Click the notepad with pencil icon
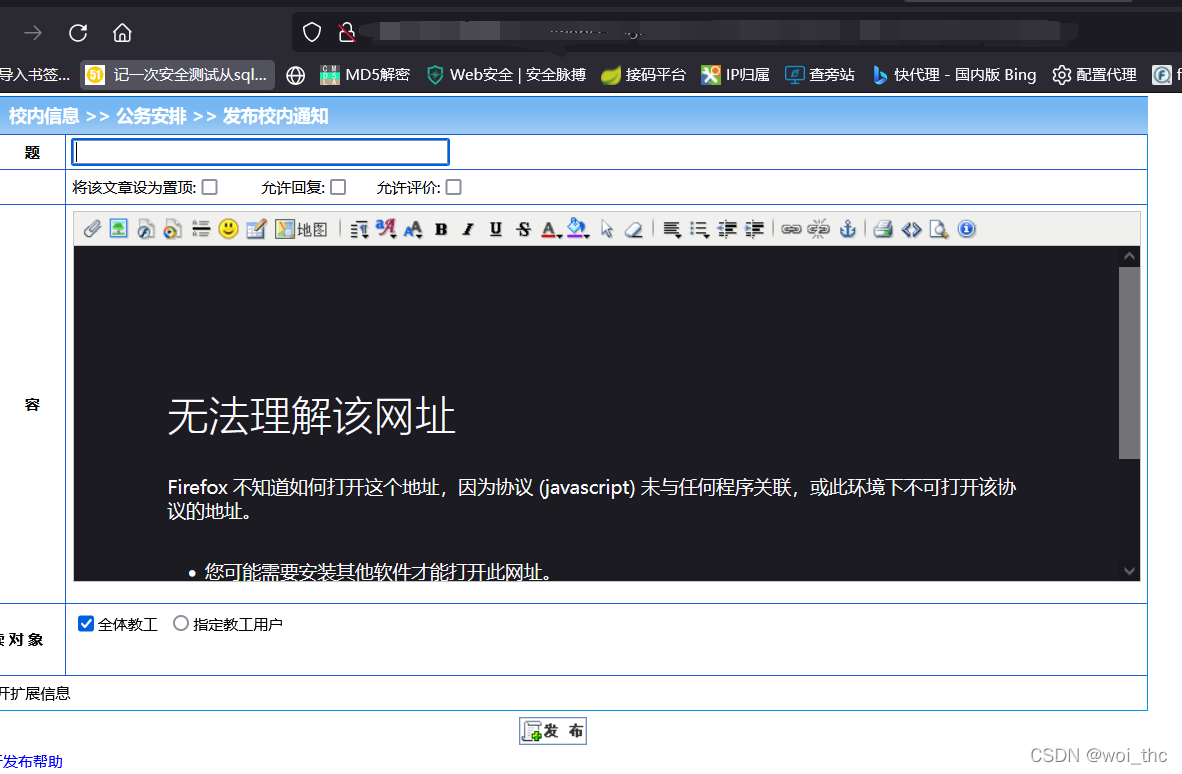 pos(256,229)
